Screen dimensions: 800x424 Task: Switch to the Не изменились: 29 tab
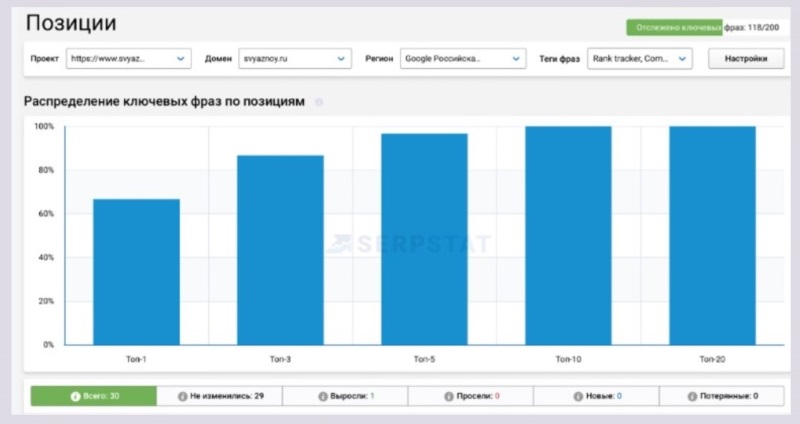pyautogui.click(x=220, y=396)
